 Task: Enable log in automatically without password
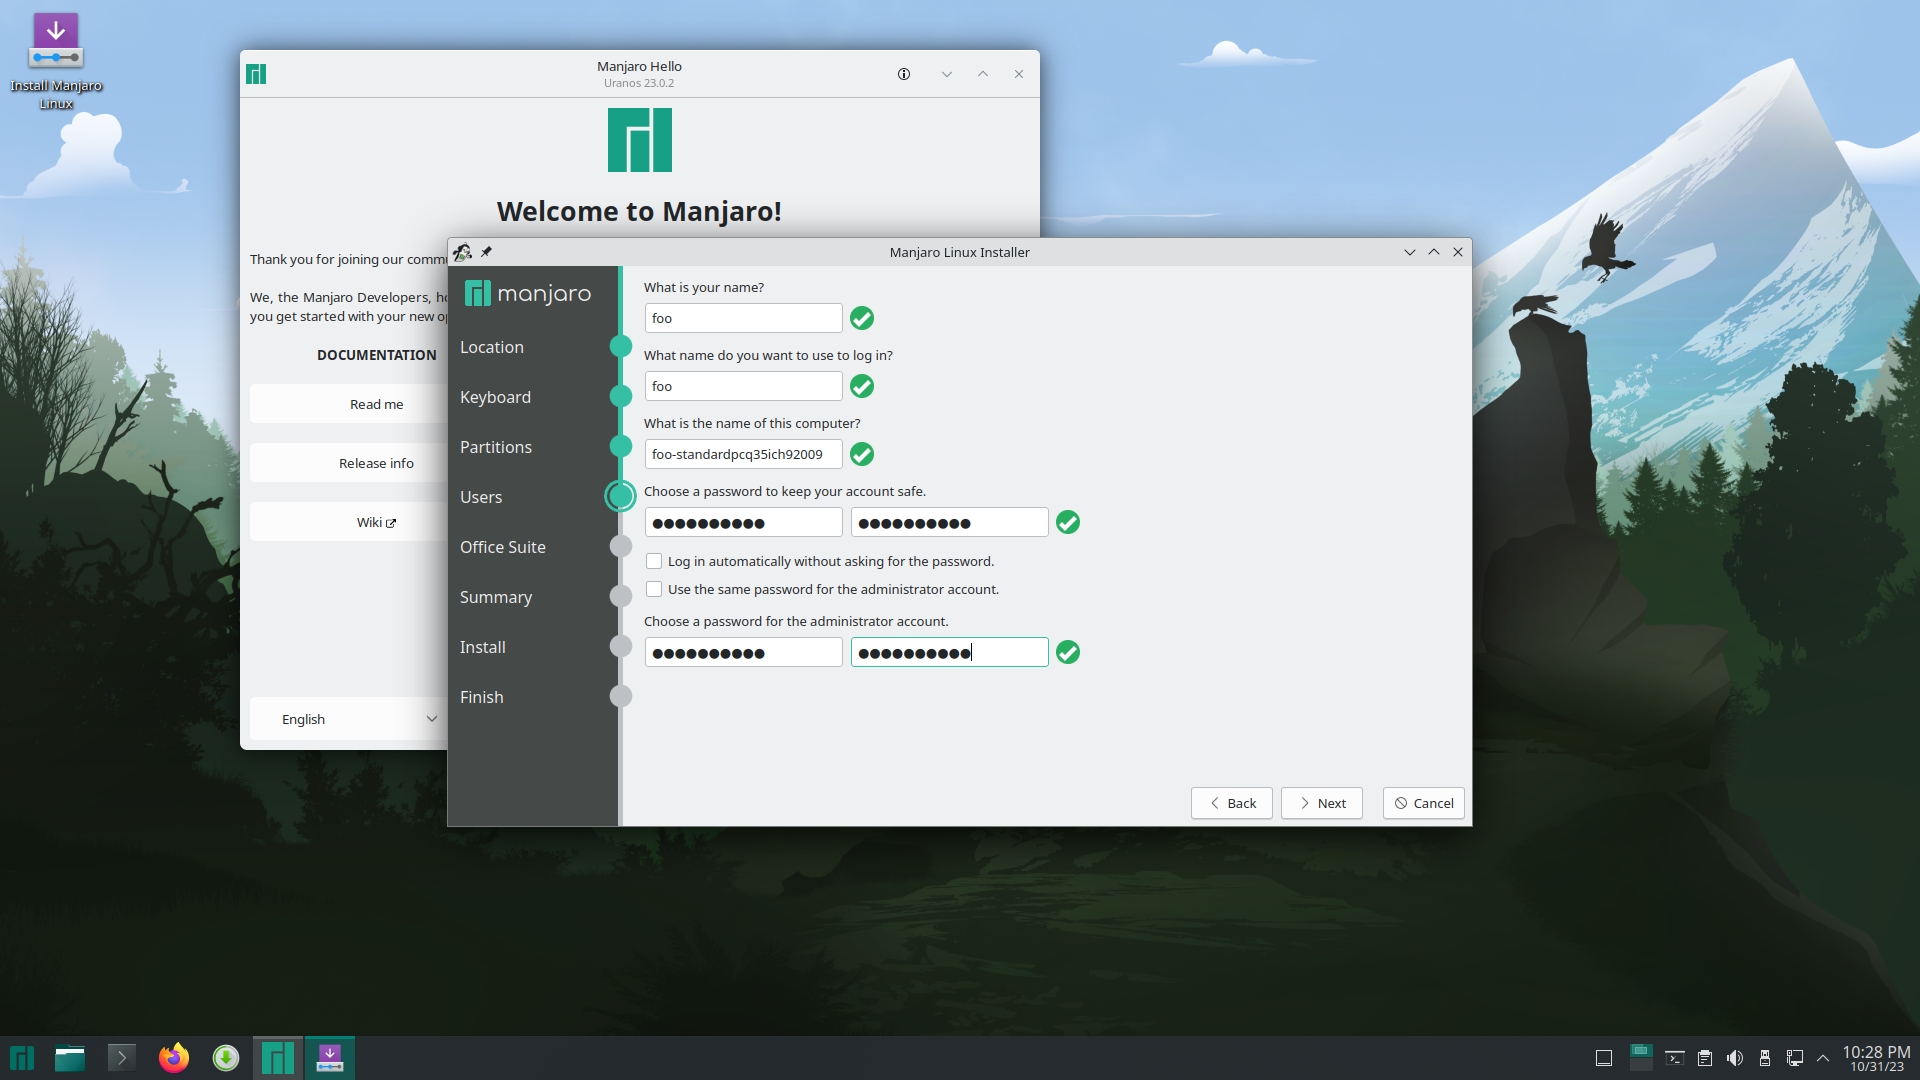654,561
